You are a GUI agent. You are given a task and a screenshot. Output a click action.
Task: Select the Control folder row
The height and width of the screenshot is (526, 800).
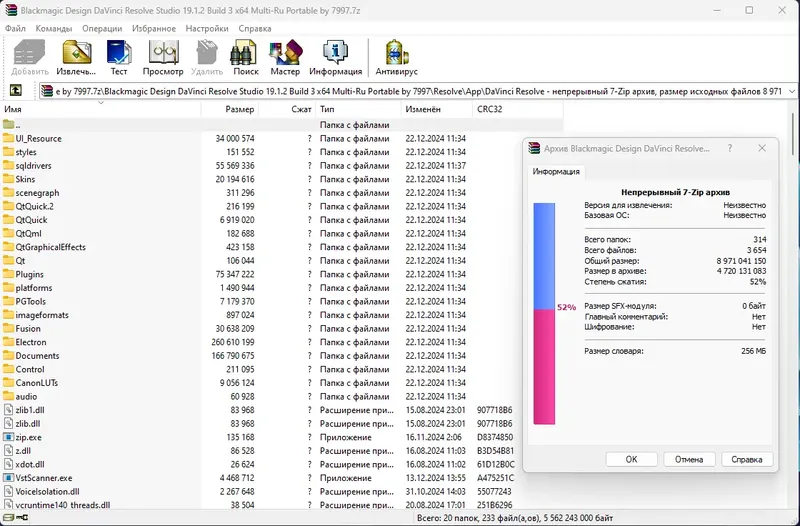click(x=282, y=369)
